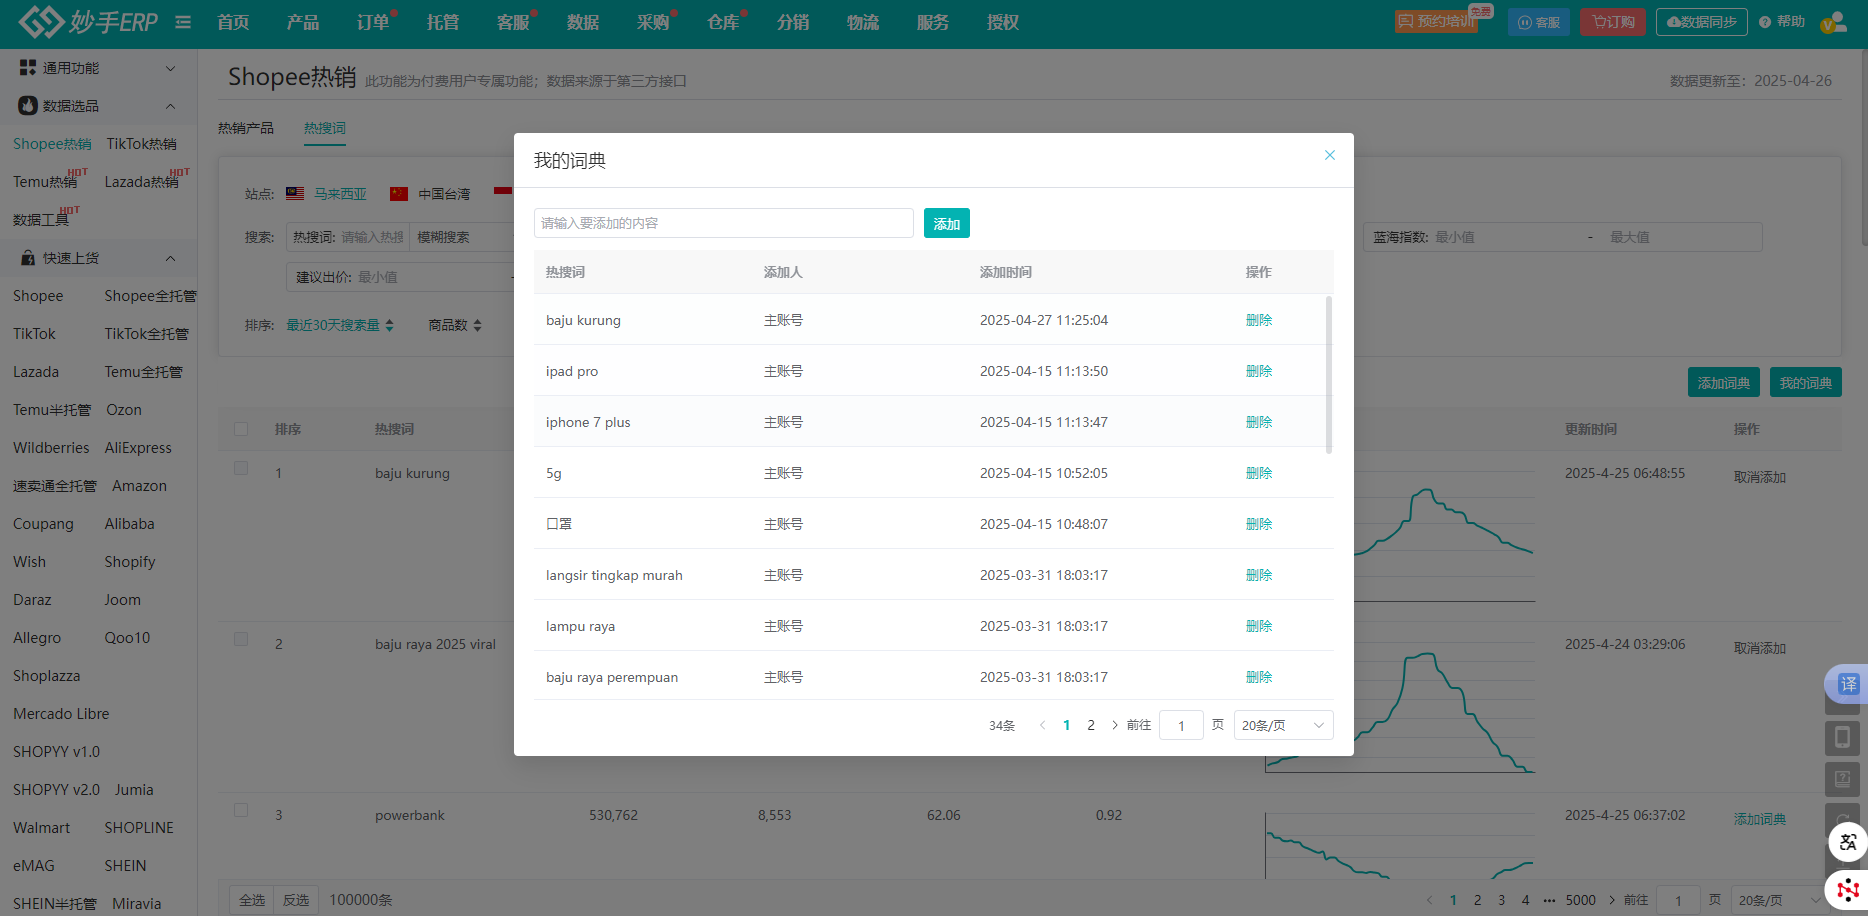Tick the checkbox for powerbank row
The height and width of the screenshot is (916, 1868).
click(x=241, y=810)
